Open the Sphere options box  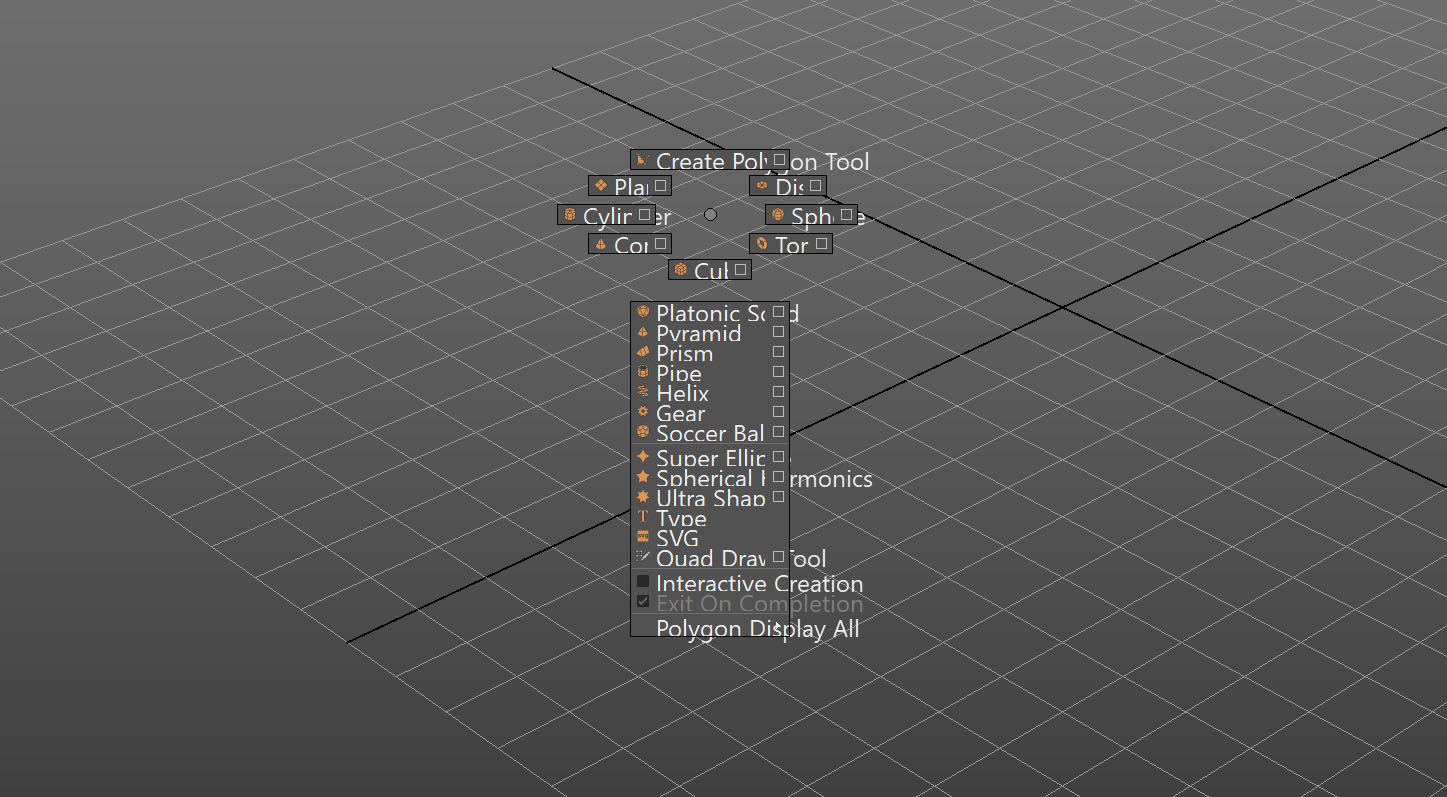[849, 213]
